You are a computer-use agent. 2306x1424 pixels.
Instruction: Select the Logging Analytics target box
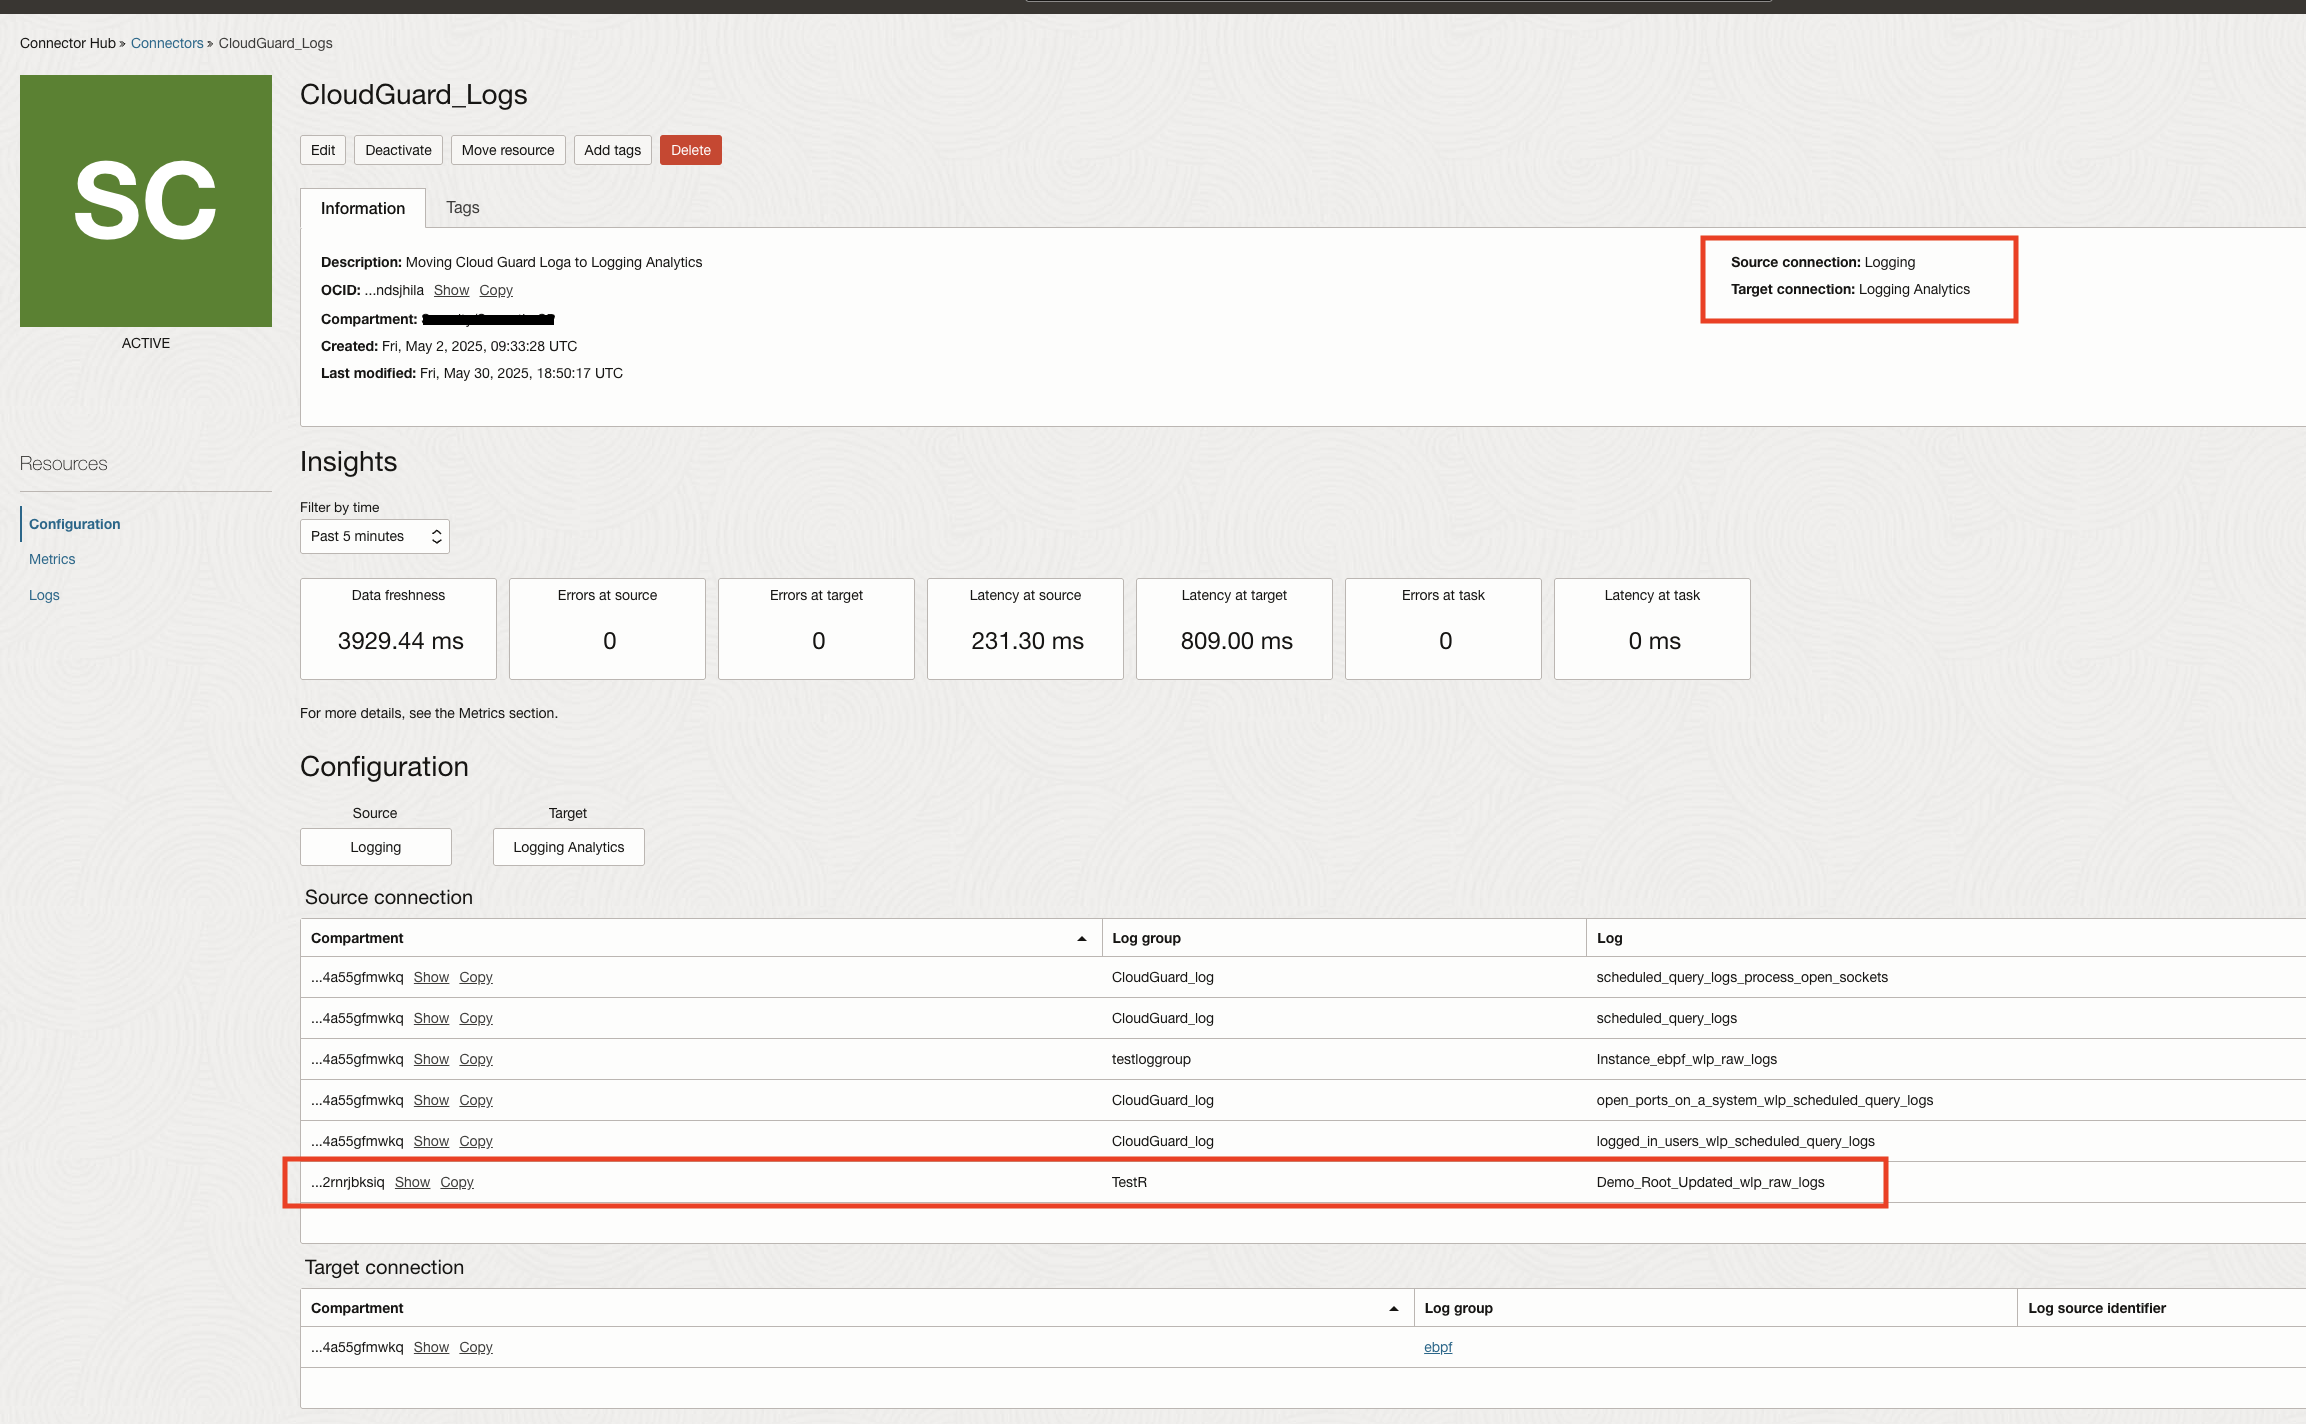tap(568, 847)
